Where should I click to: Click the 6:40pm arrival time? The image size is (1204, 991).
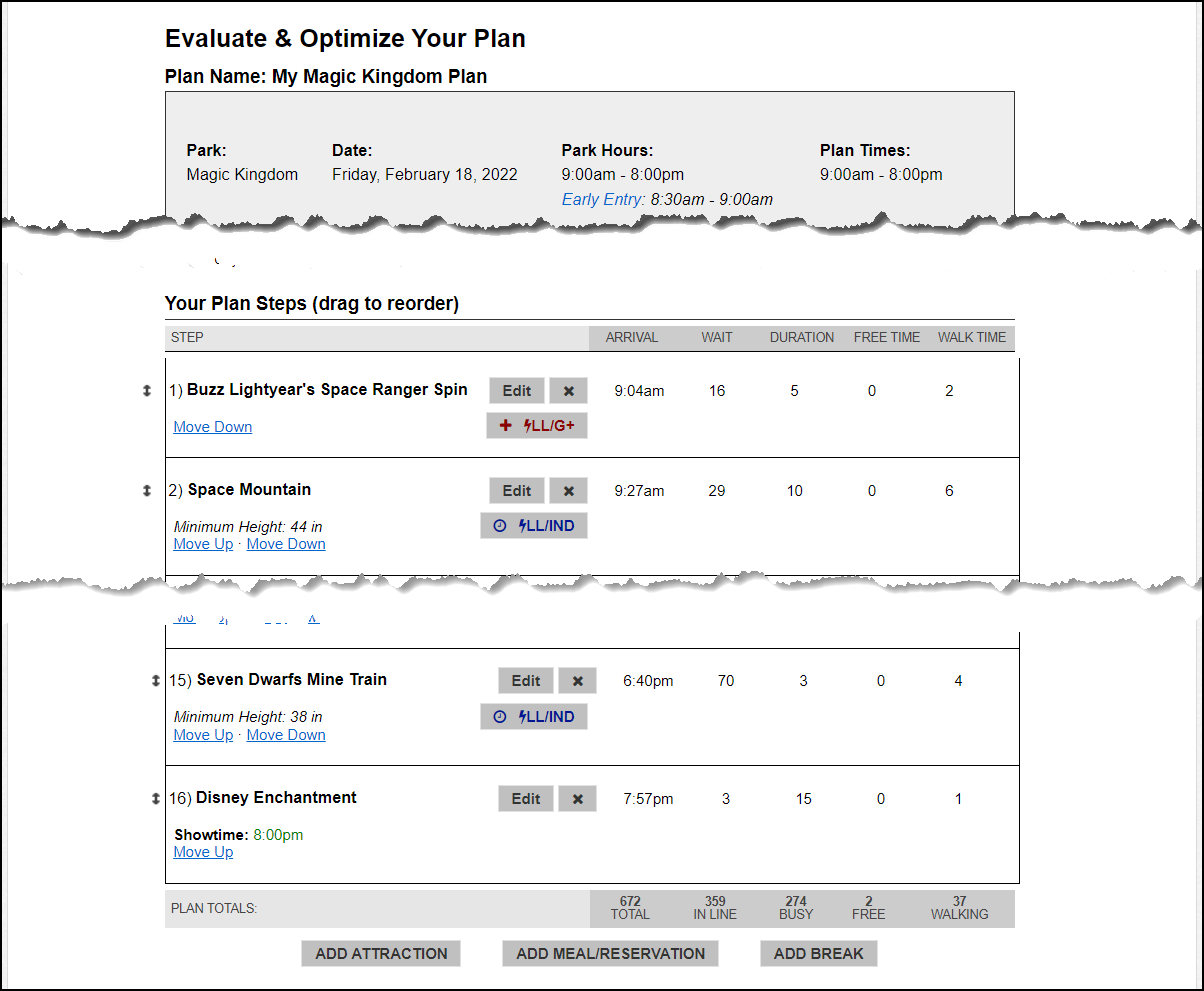pos(648,681)
